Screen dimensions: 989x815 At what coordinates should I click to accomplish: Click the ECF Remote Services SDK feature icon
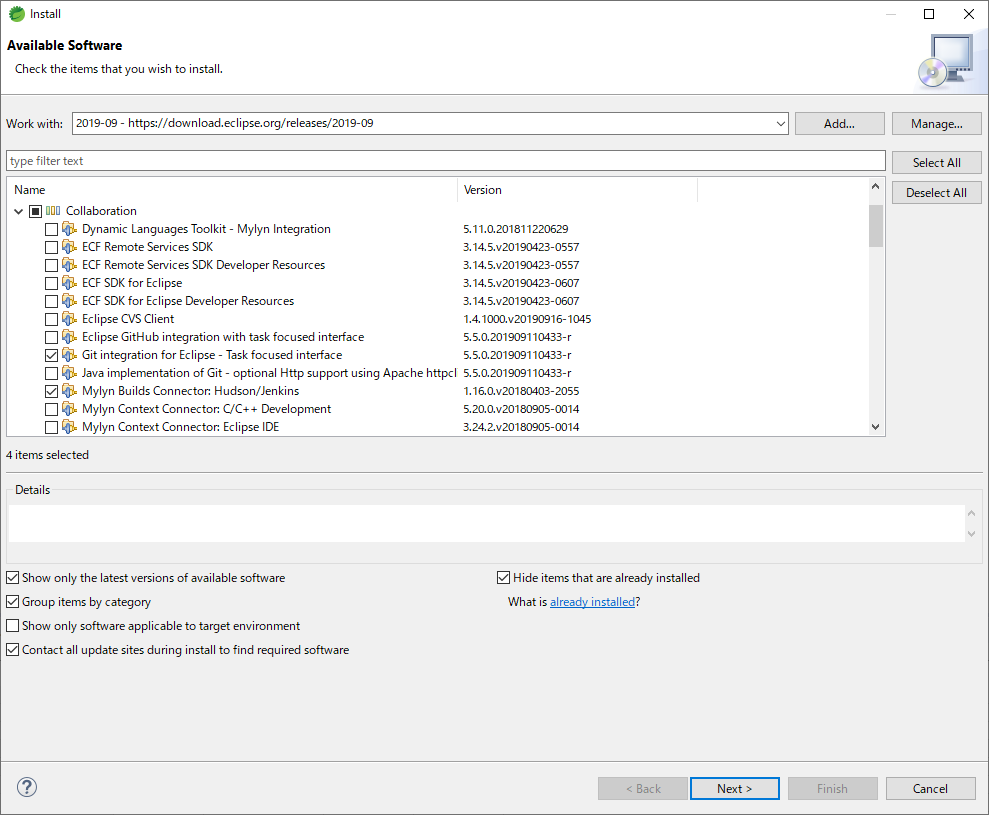tap(70, 247)
